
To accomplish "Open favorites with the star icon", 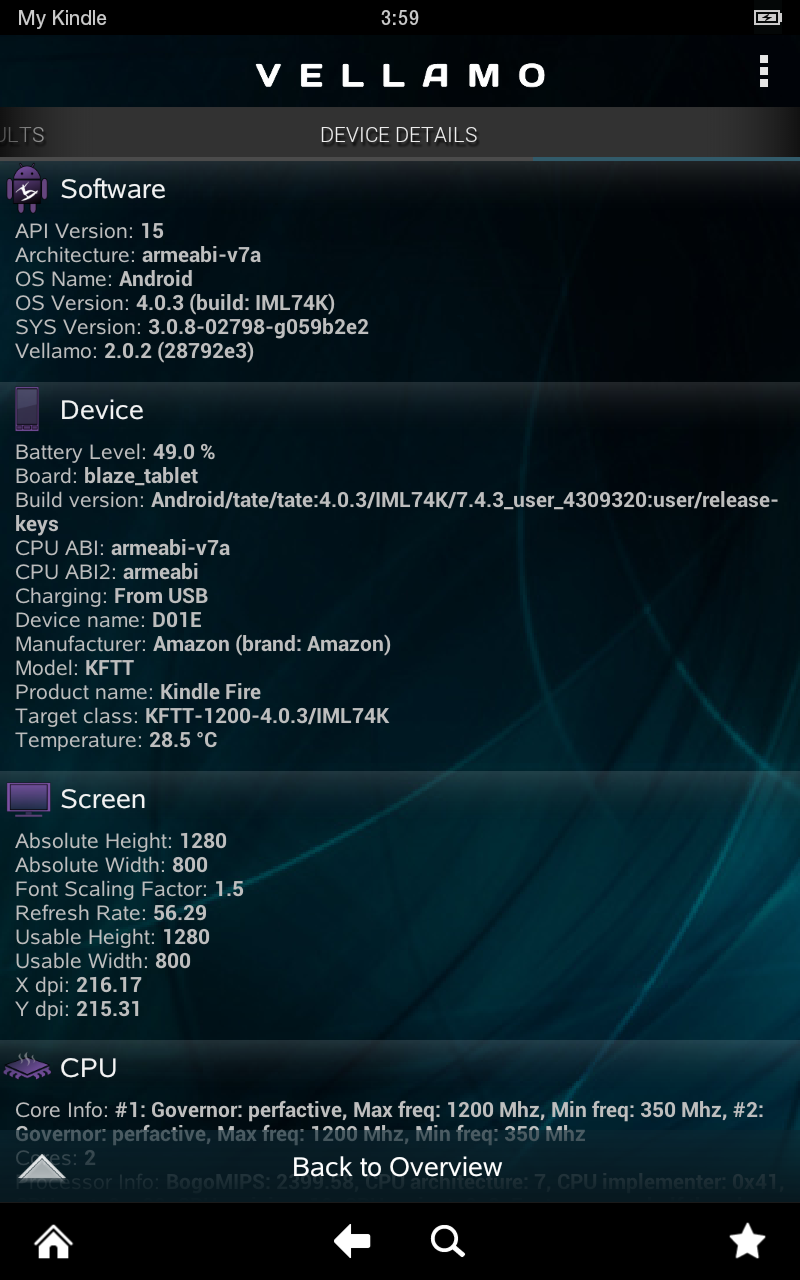I will click(747, 1241).
